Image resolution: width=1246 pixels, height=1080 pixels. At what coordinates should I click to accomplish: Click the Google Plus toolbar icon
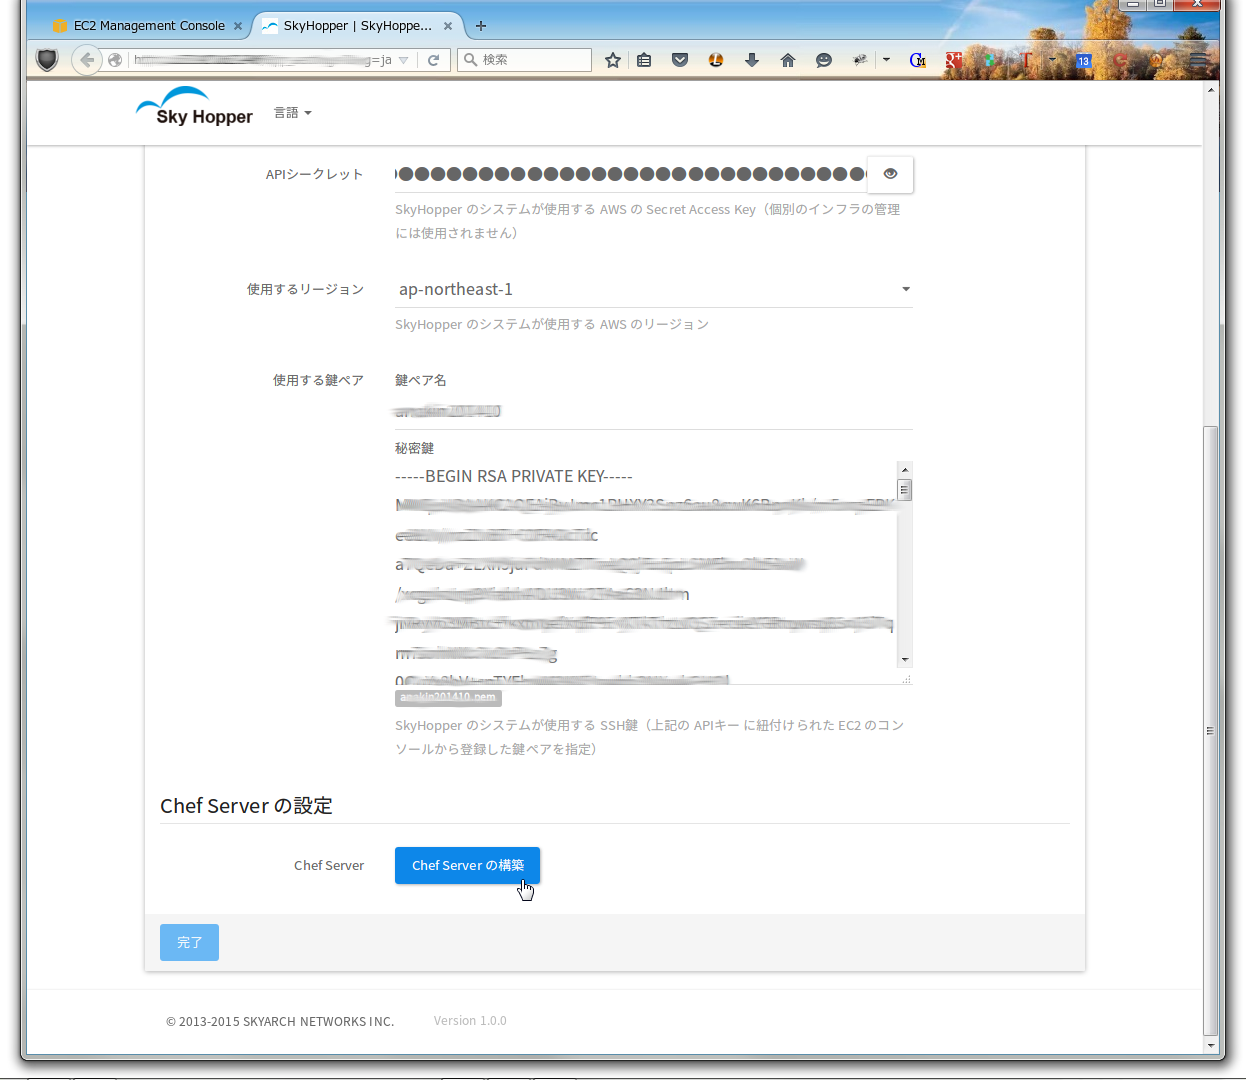tap(954, 60)
